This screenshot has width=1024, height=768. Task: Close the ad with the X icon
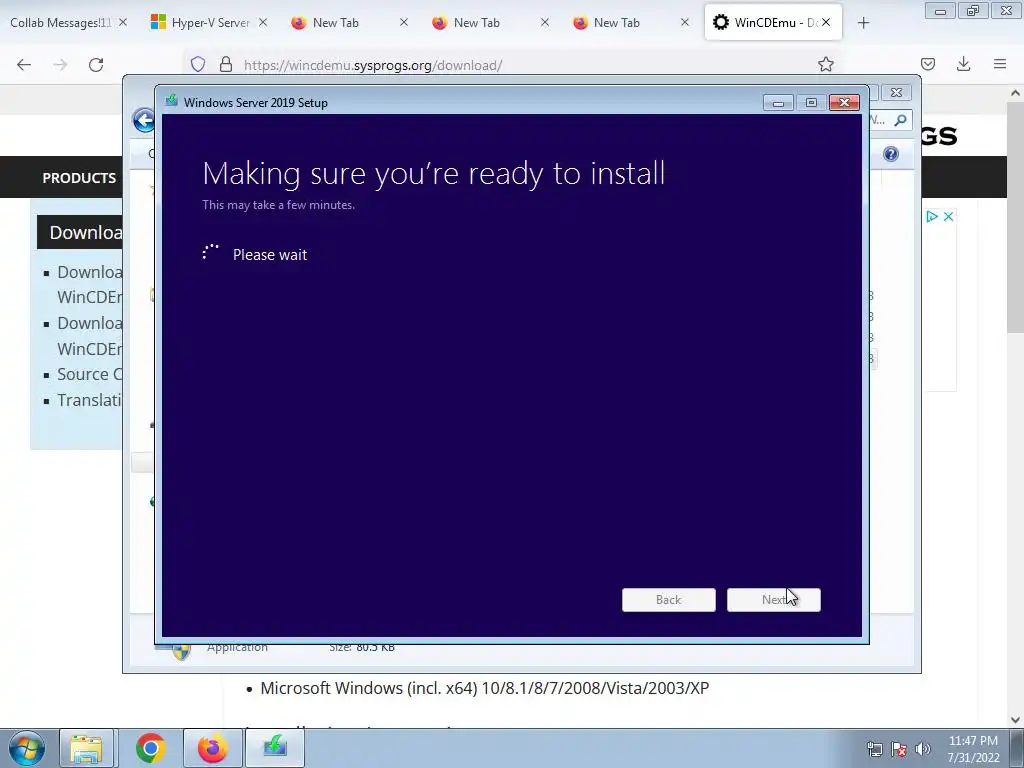[x=948, y=217]
